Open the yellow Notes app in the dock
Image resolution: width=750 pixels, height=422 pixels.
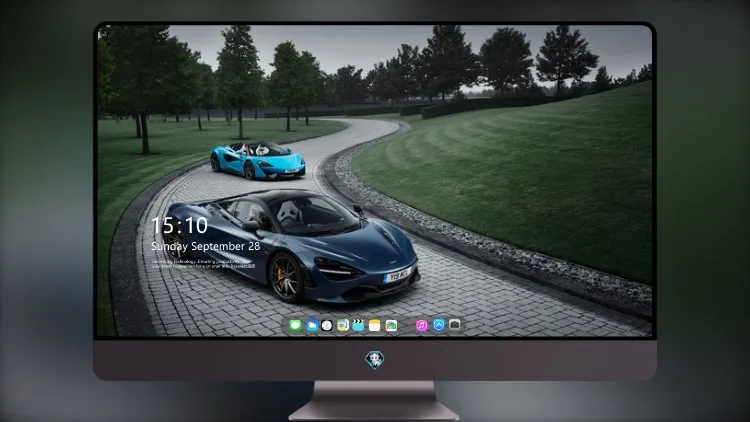pos(375,326)
